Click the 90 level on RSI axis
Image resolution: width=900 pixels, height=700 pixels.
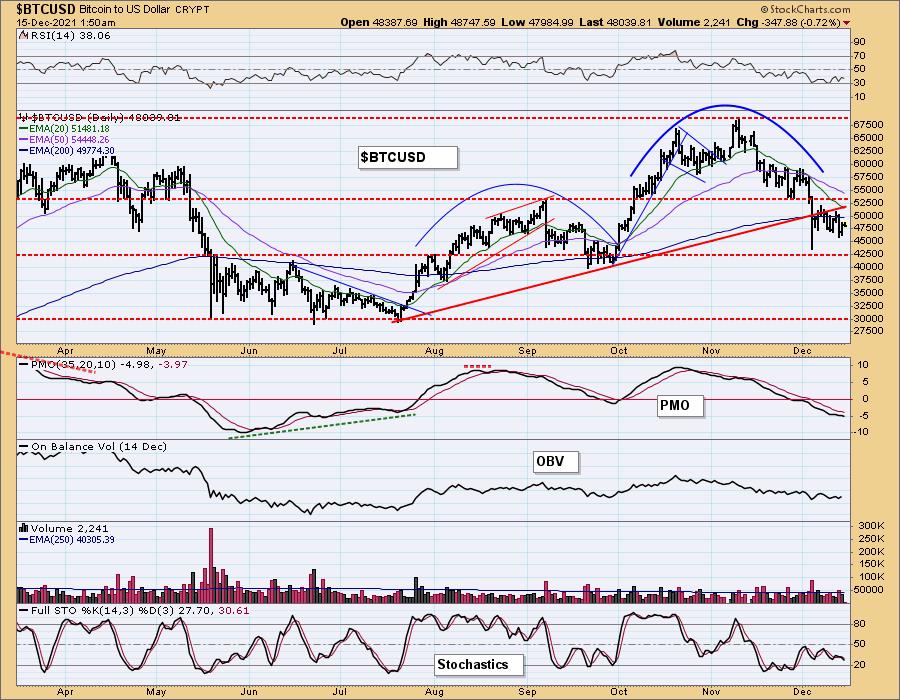[x=859, y=42]
